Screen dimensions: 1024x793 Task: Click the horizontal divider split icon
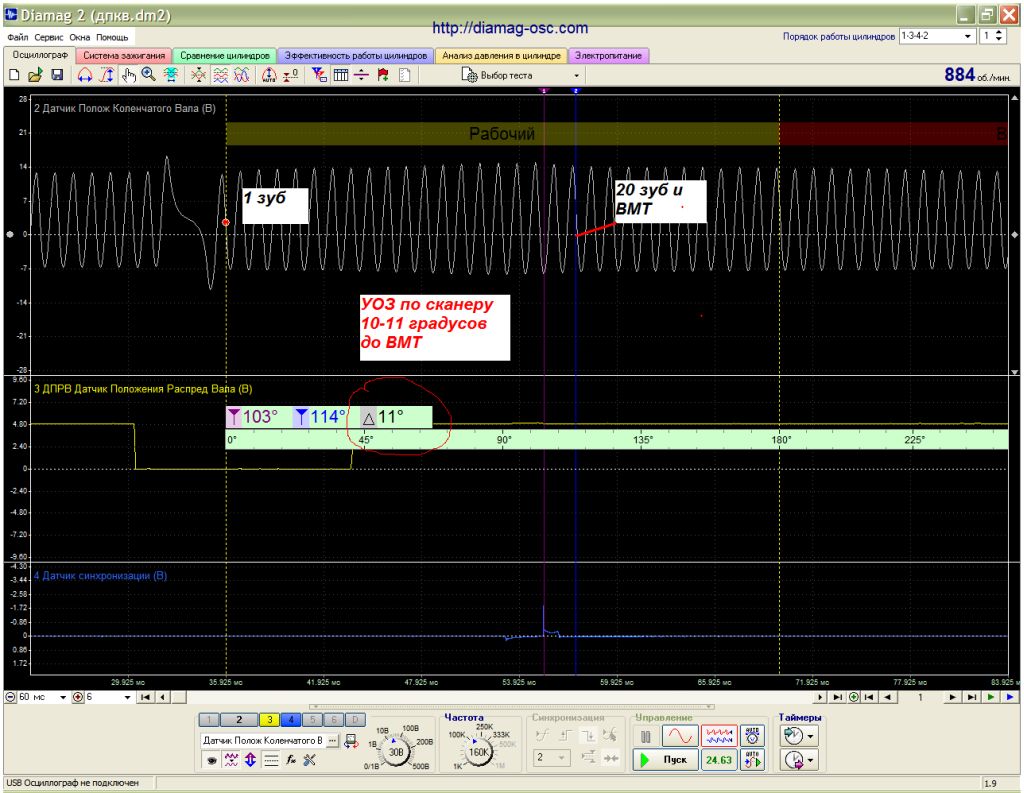pos(361,75)
